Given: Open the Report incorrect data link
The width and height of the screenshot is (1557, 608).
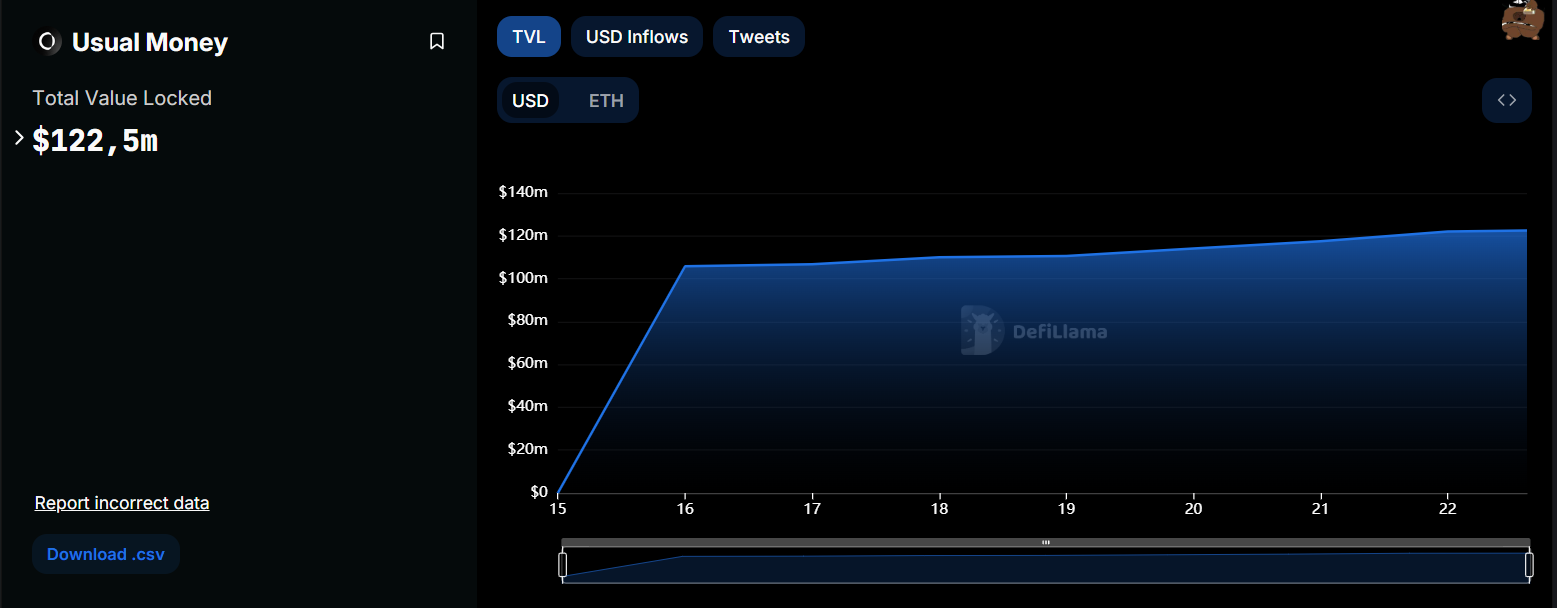Looking at the screenshot, I should pyautogui.click(x=121, y=502).
